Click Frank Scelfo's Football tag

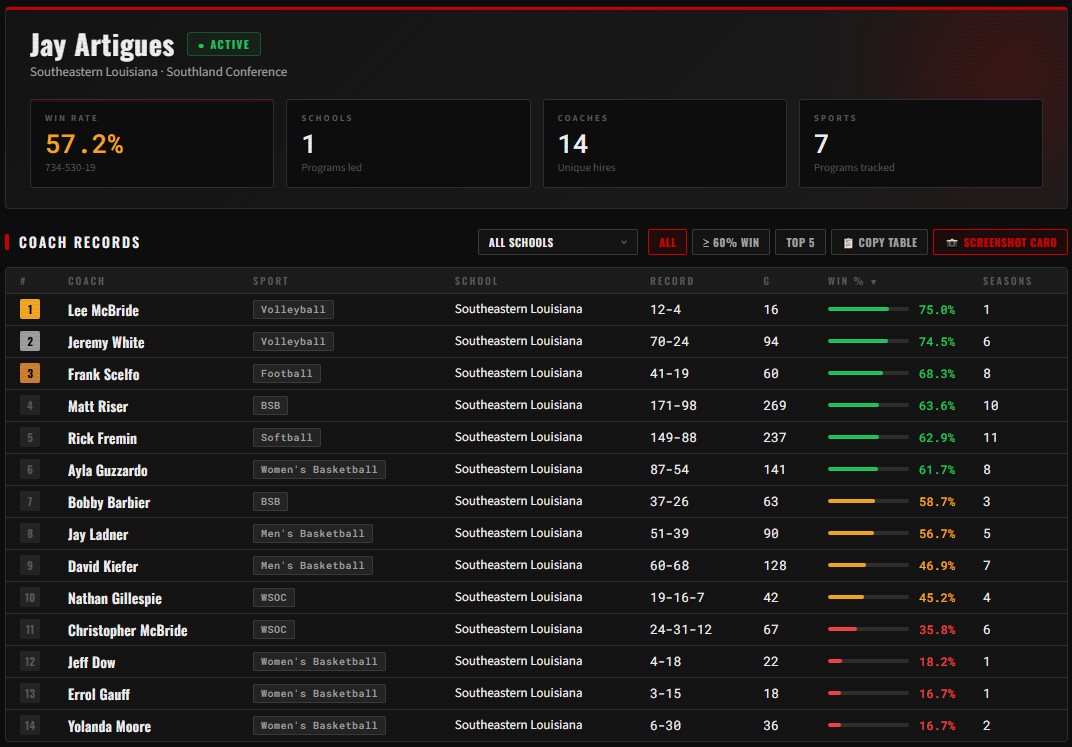click(286, 373)
